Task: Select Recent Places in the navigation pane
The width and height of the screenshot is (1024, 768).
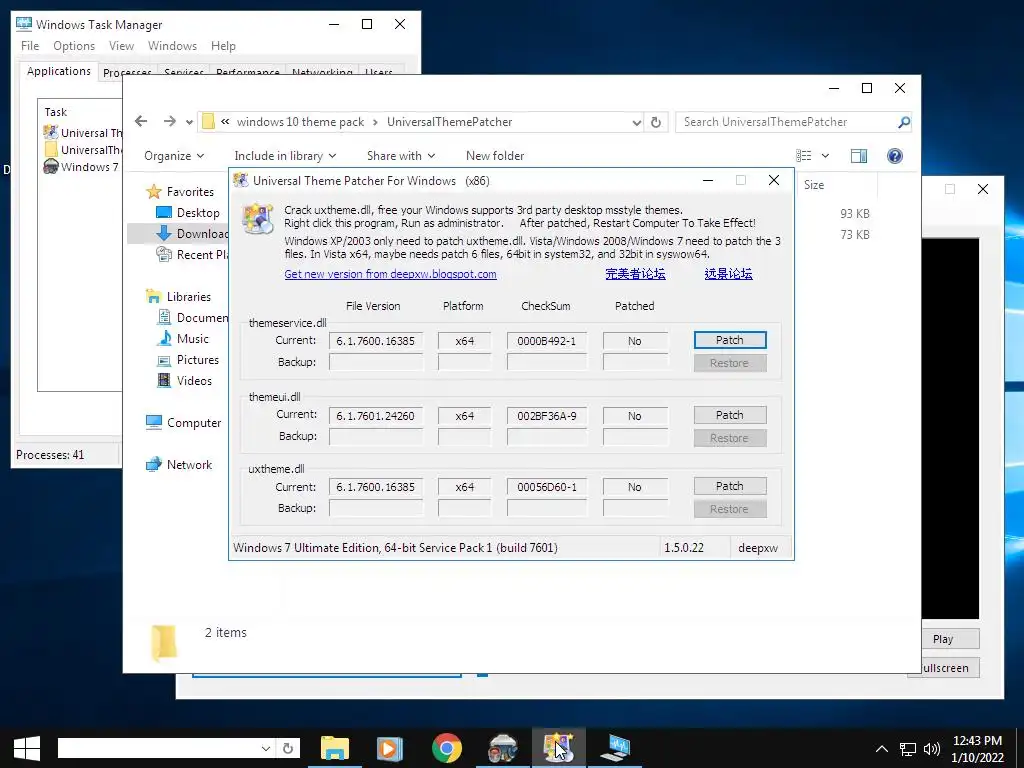Action: coord(192,255)
